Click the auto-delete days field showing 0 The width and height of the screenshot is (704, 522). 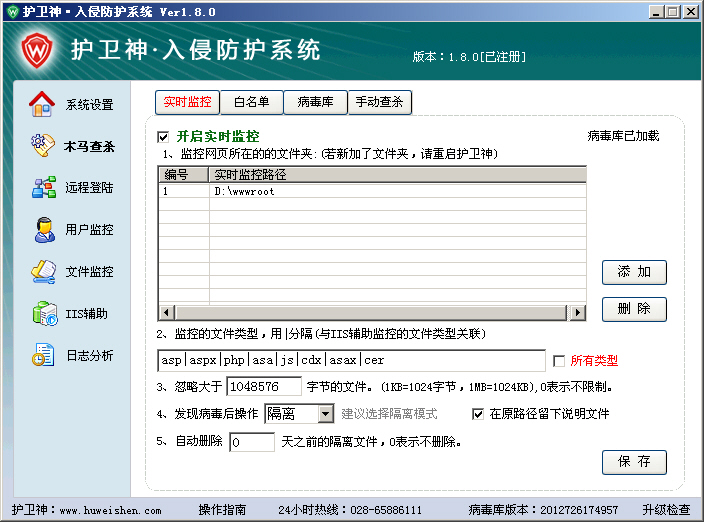point(252,442)
